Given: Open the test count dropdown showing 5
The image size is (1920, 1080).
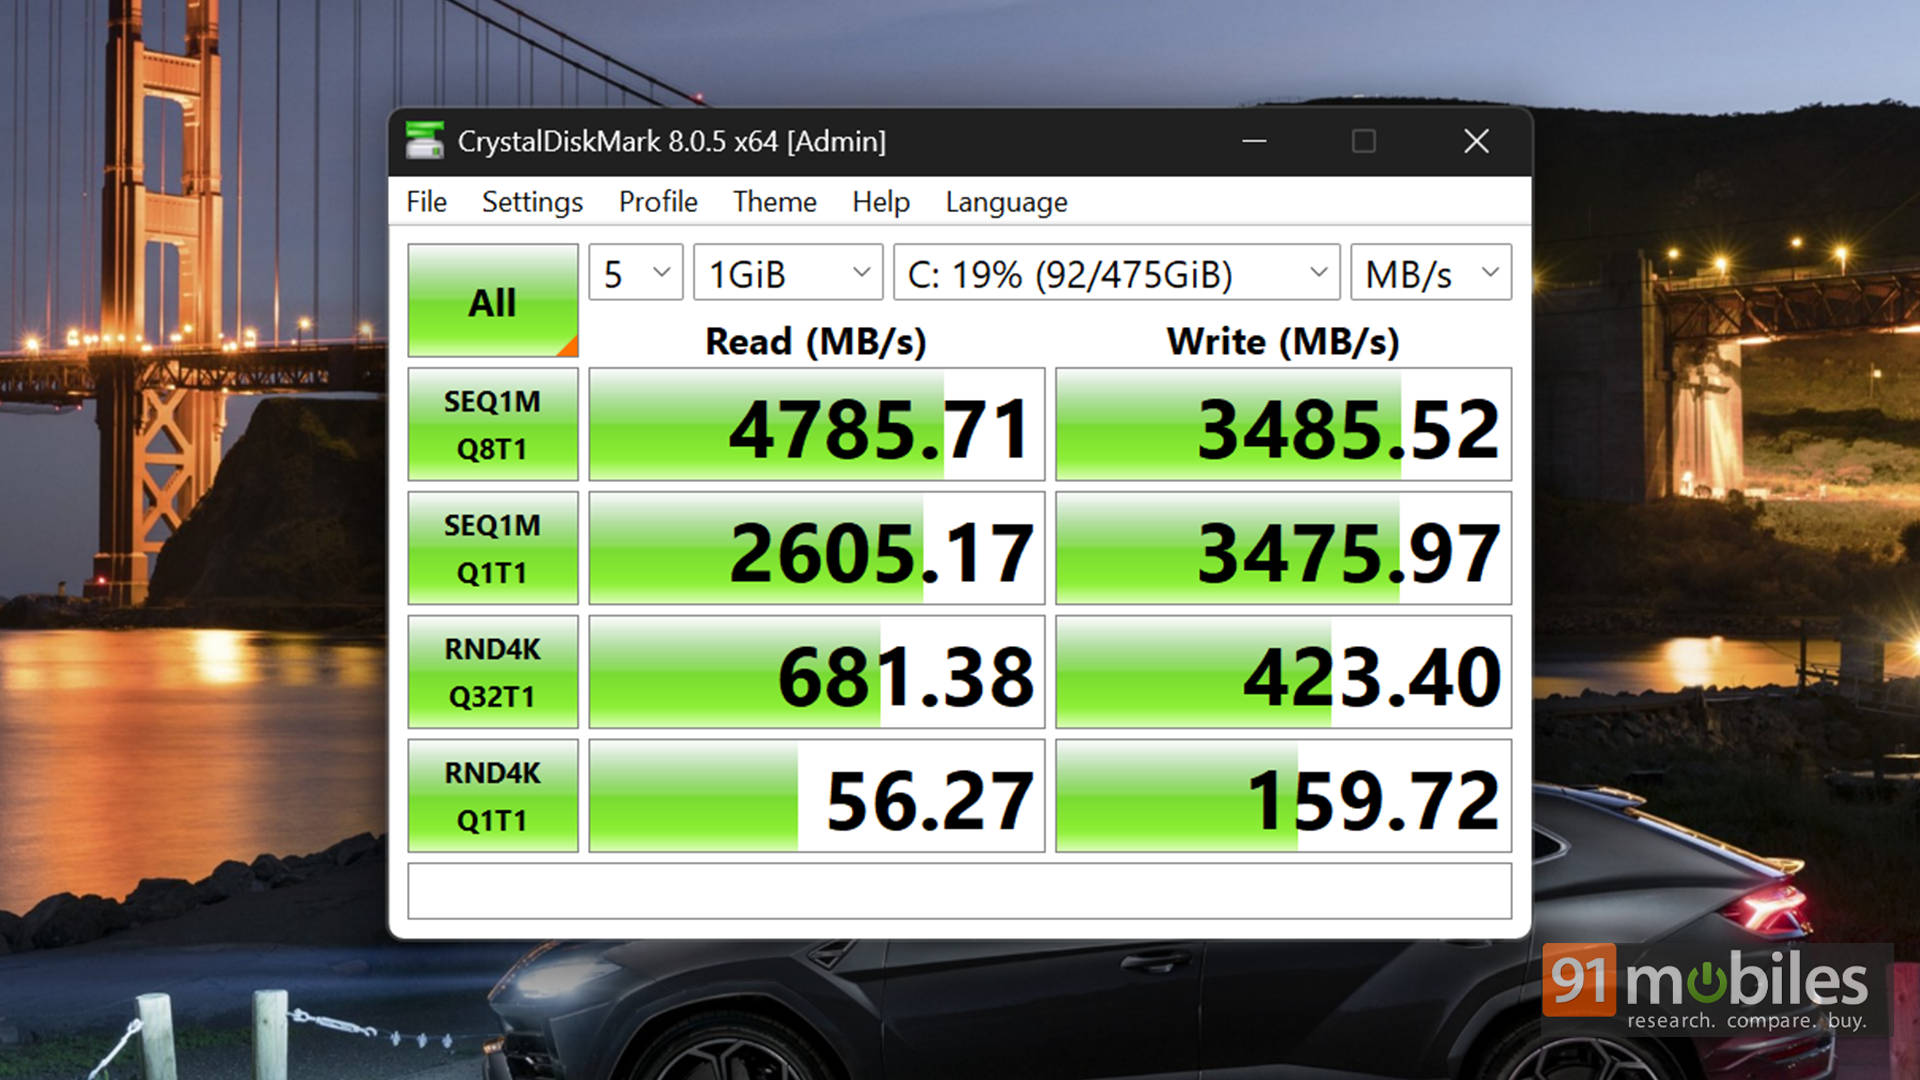Looking at the screenshot, I should 636,273.
